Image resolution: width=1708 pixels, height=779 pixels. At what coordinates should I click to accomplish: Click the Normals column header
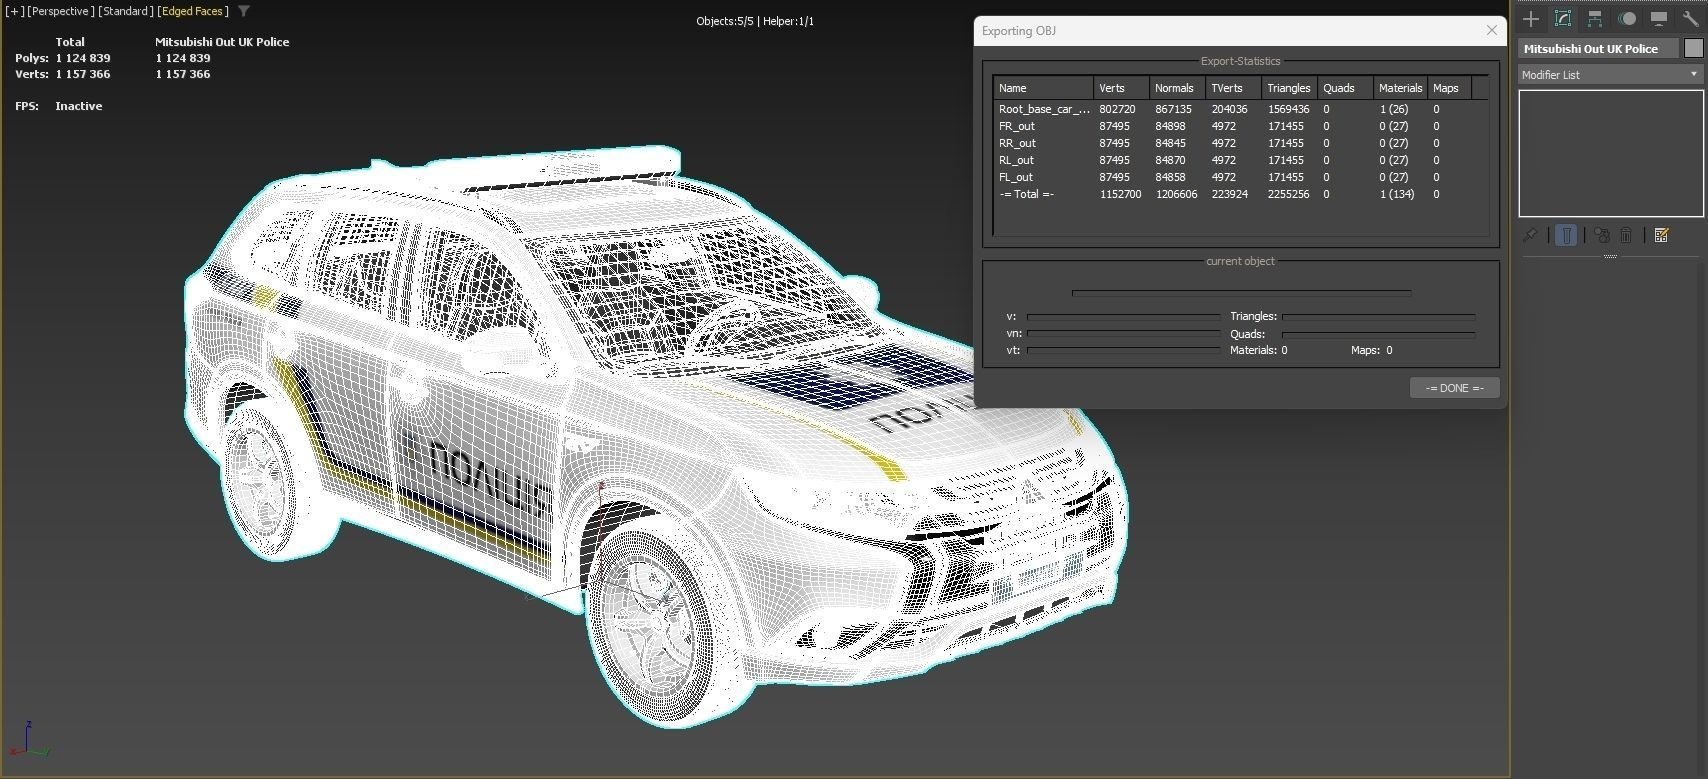point(1177,88)
